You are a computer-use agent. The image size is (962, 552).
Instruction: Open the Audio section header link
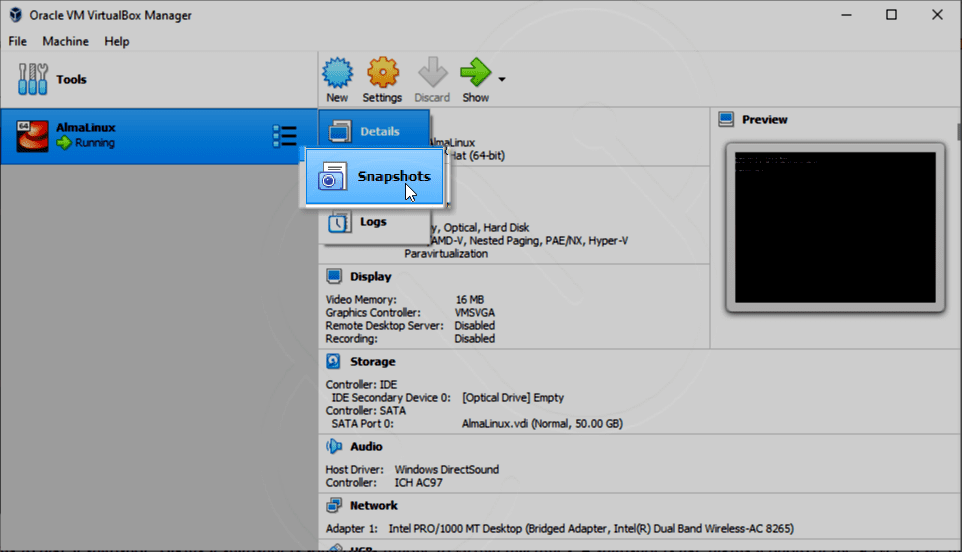point(366,447)
